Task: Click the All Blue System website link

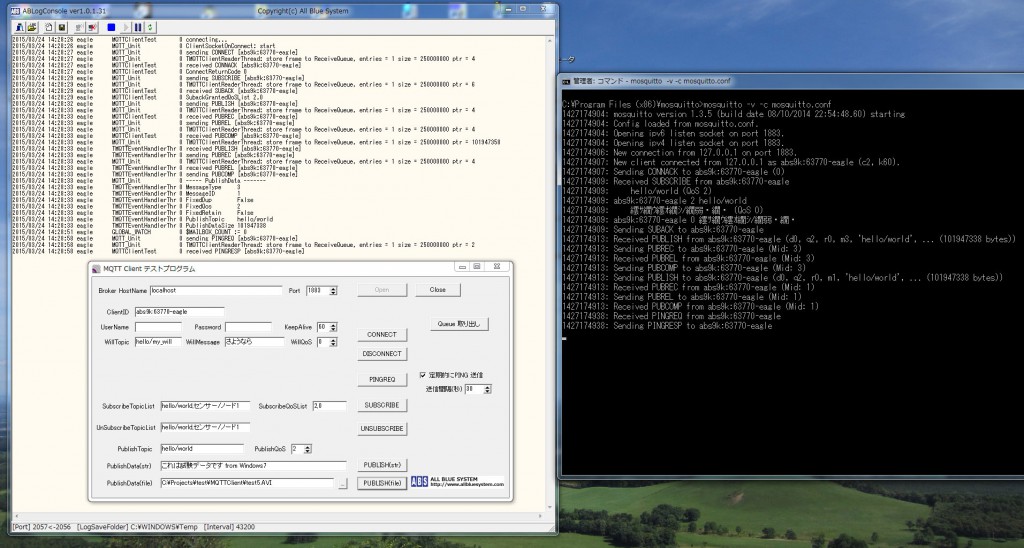Action: [x=468, y=486]
